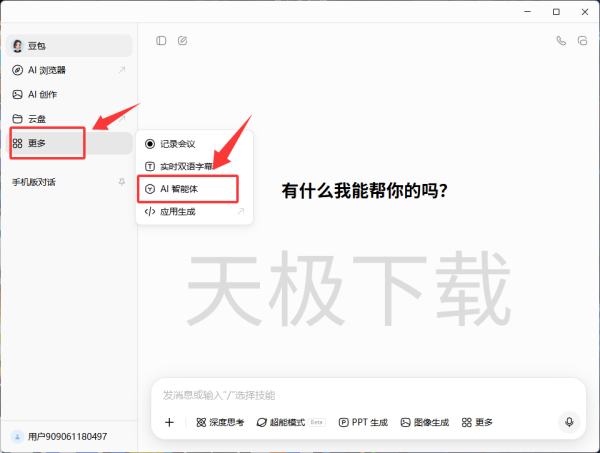Screen dimensions: 600x453
Task: Click the new chat compose icon
Action: 182,41
